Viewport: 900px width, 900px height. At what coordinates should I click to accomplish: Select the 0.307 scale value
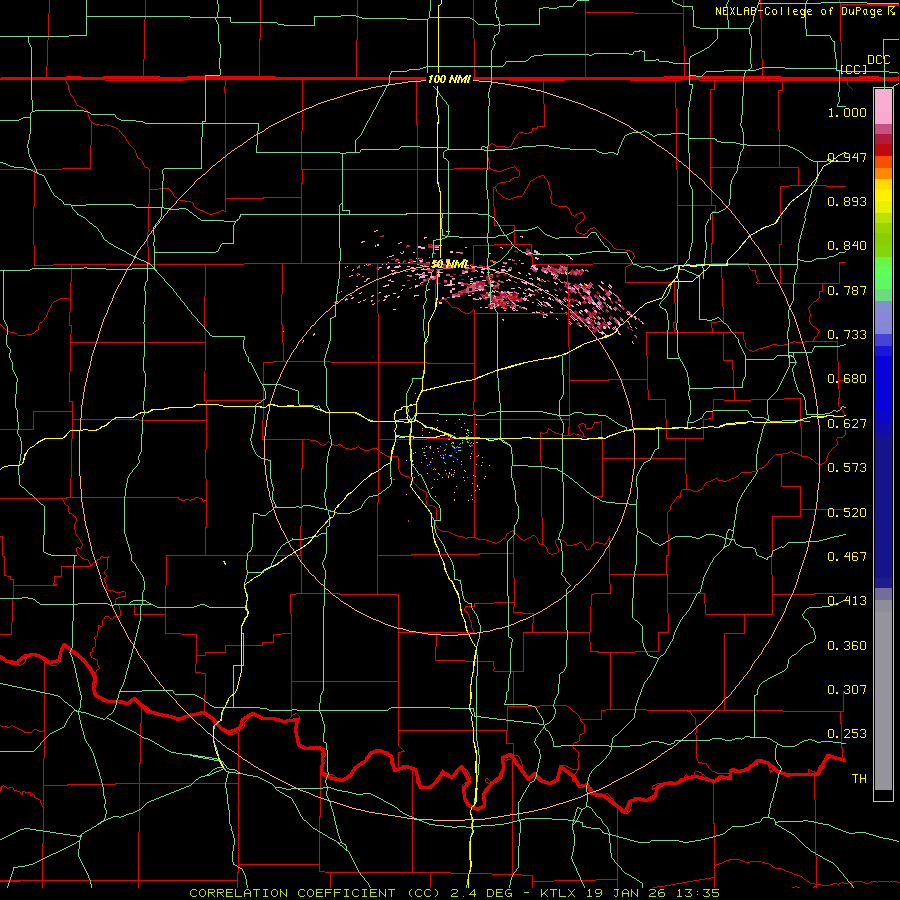coord(847,690)
